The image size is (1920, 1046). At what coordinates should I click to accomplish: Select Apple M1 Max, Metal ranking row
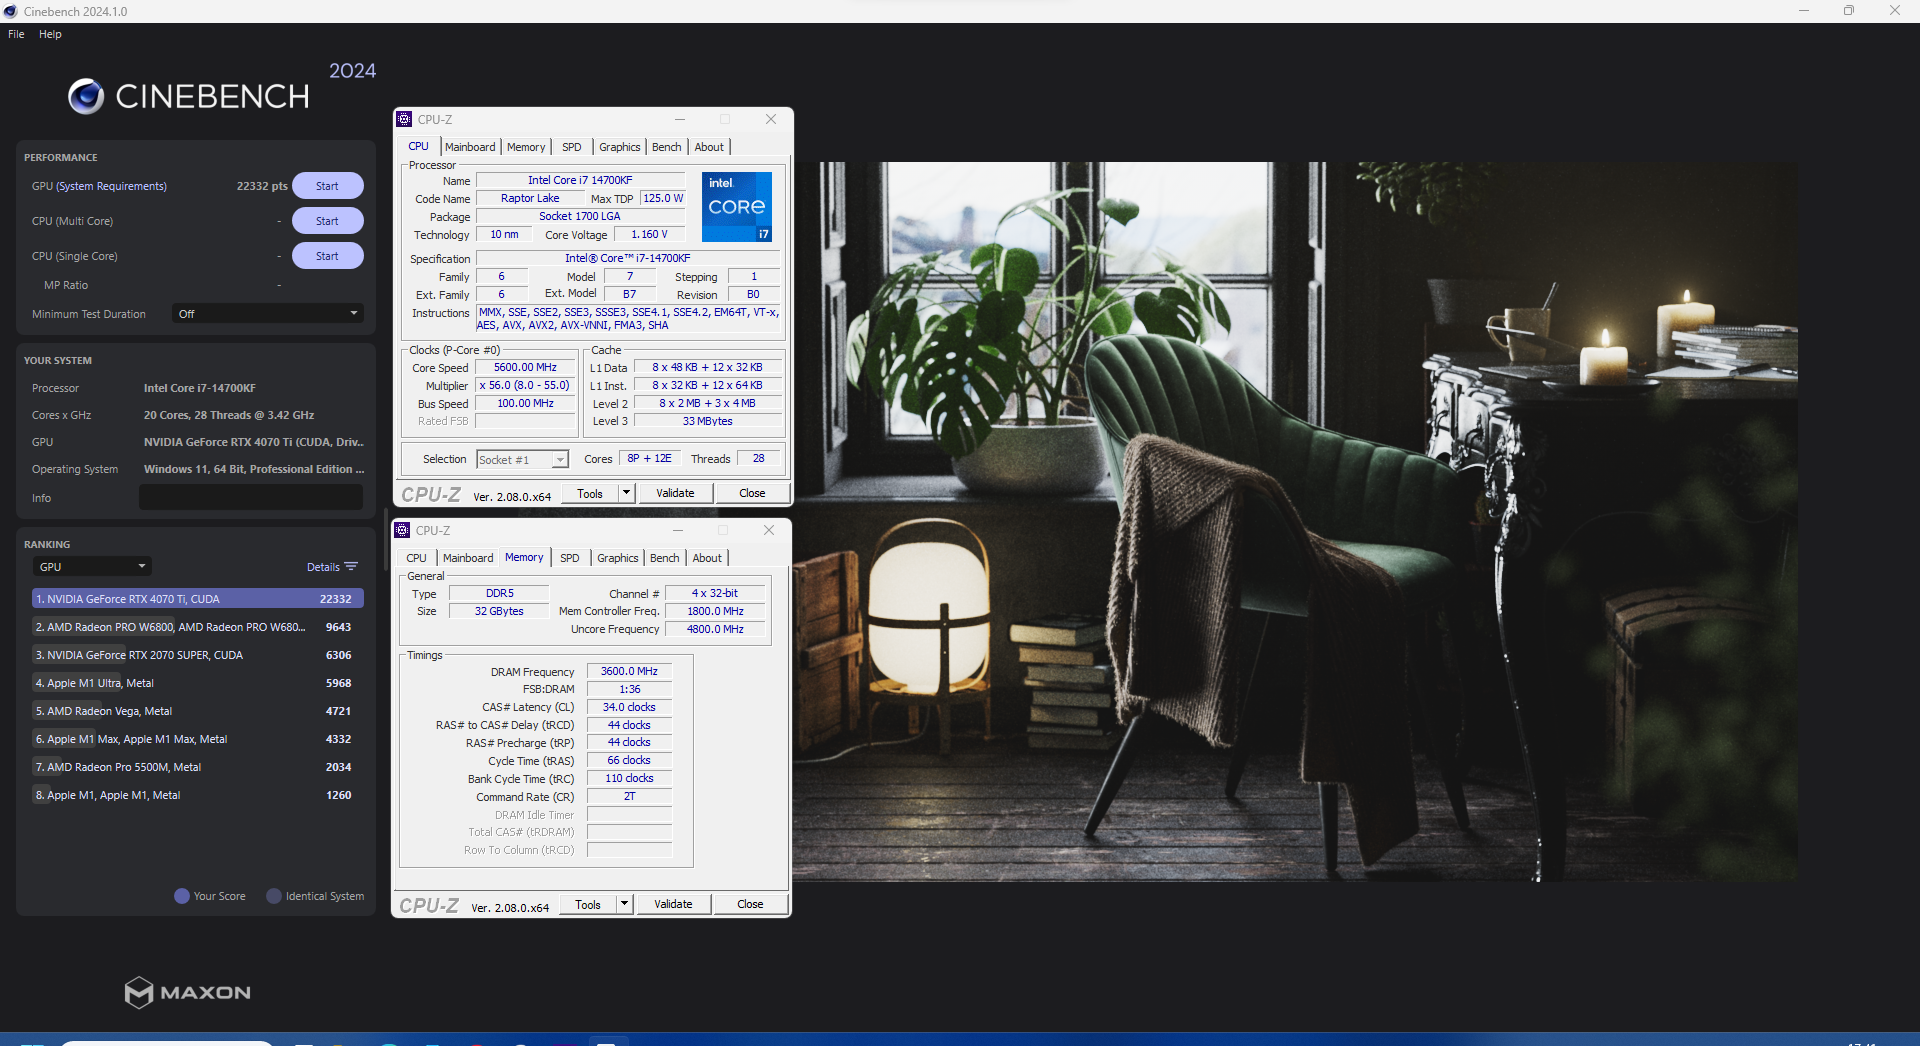(x=197, y=739)
